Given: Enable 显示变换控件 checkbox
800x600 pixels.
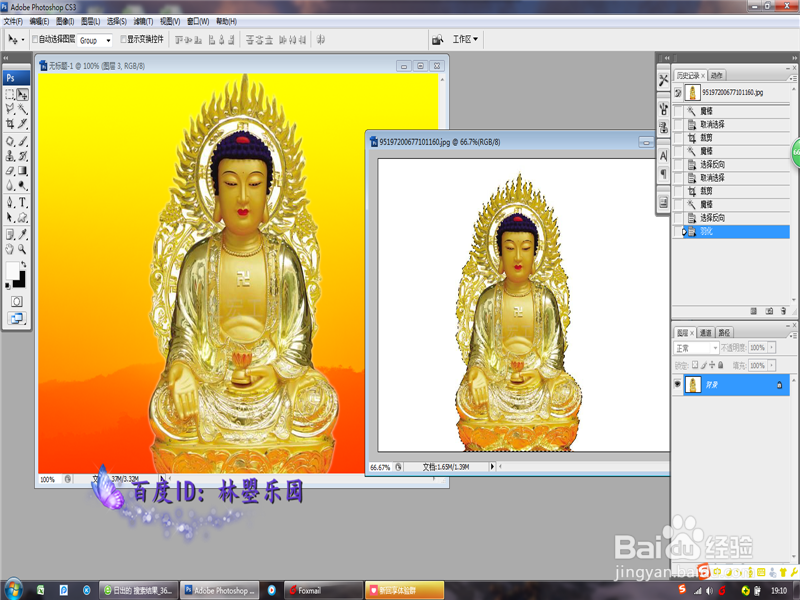Looking at the screenshot, I should (123, 39).
